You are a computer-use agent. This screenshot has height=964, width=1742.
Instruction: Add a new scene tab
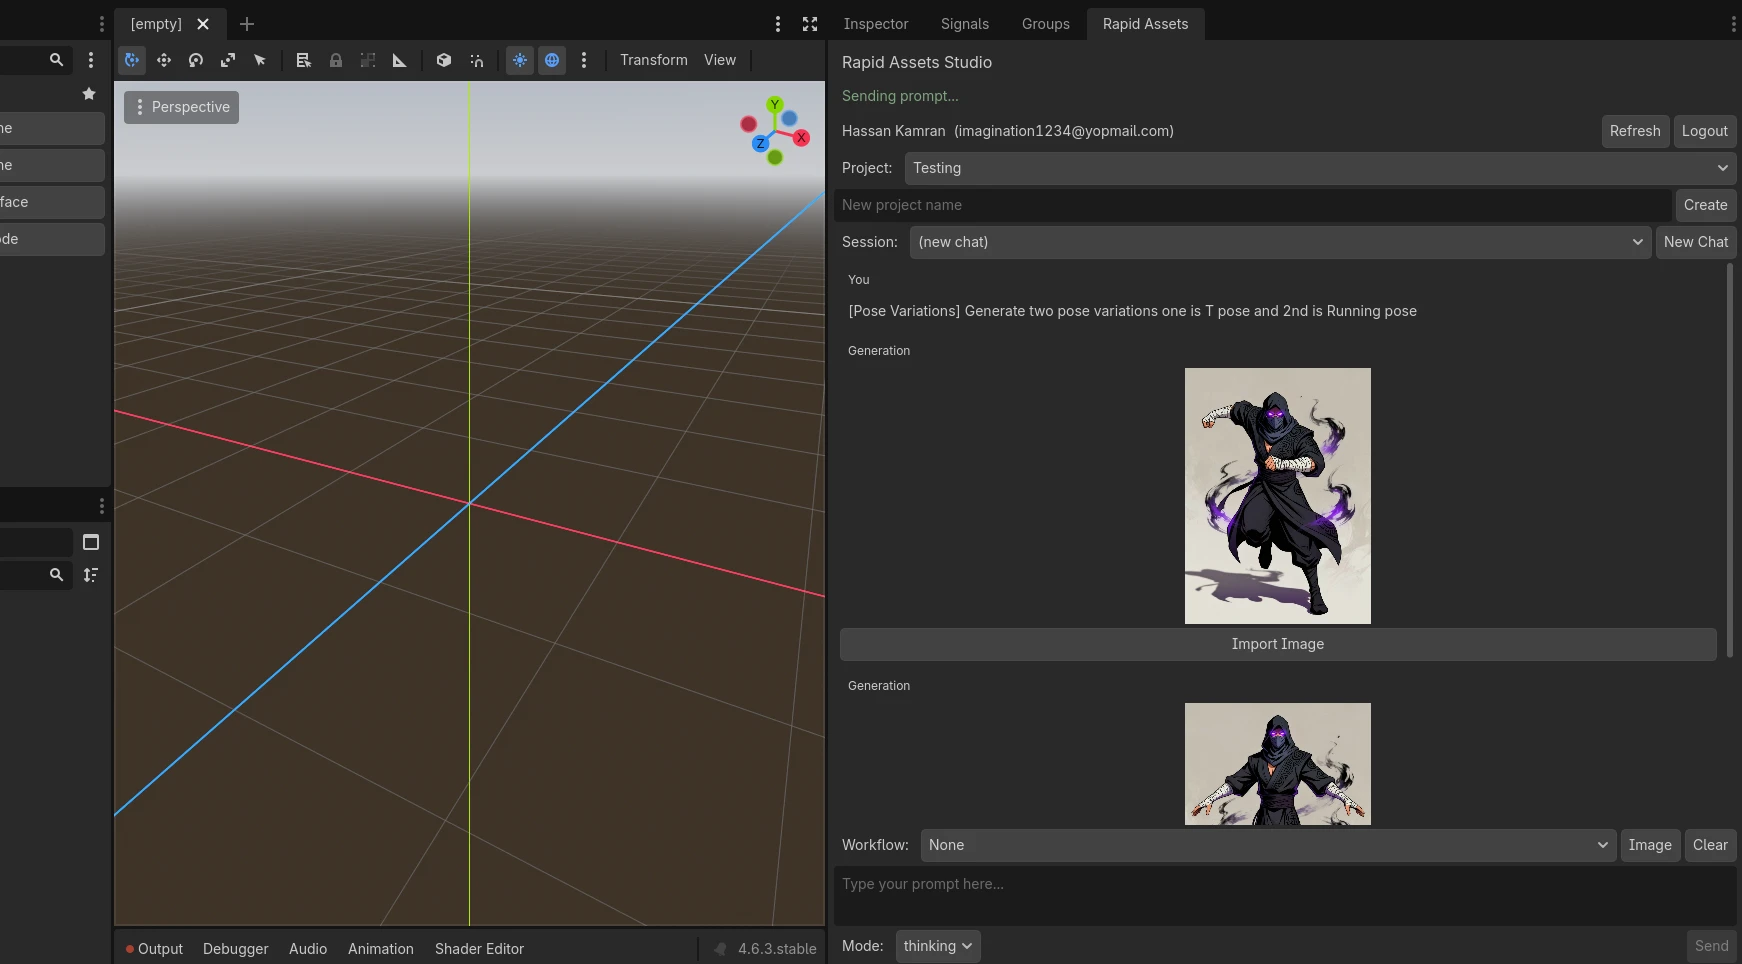point(247,24)
